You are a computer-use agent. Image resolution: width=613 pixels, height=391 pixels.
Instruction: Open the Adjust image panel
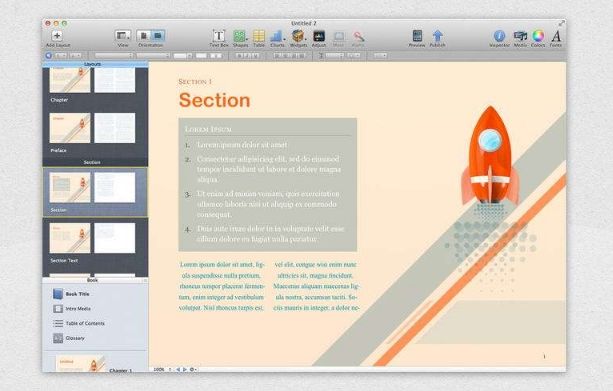coord(319,36)
